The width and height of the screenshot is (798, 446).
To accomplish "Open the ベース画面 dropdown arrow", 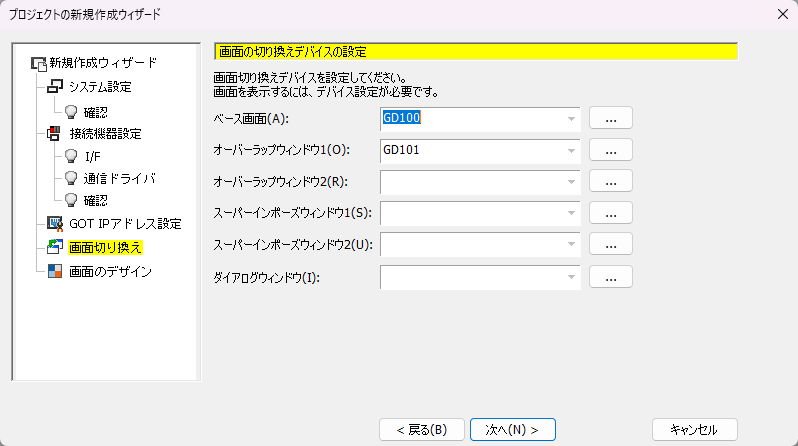I will coord(572,119).
